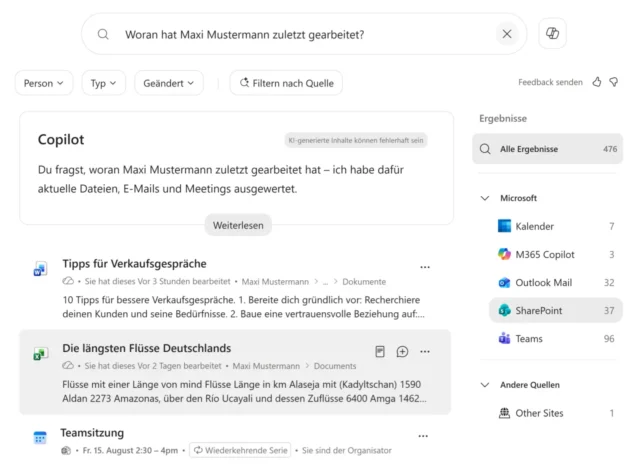Open the Person filter dropdown
640x476 pixels.
(44, 83)
